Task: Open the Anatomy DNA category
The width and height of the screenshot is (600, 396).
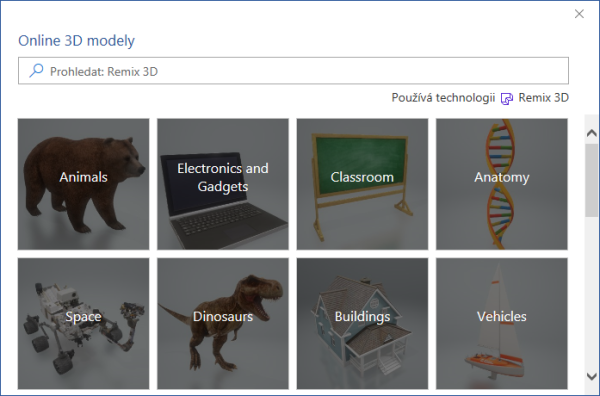Action: click(502, 184)
